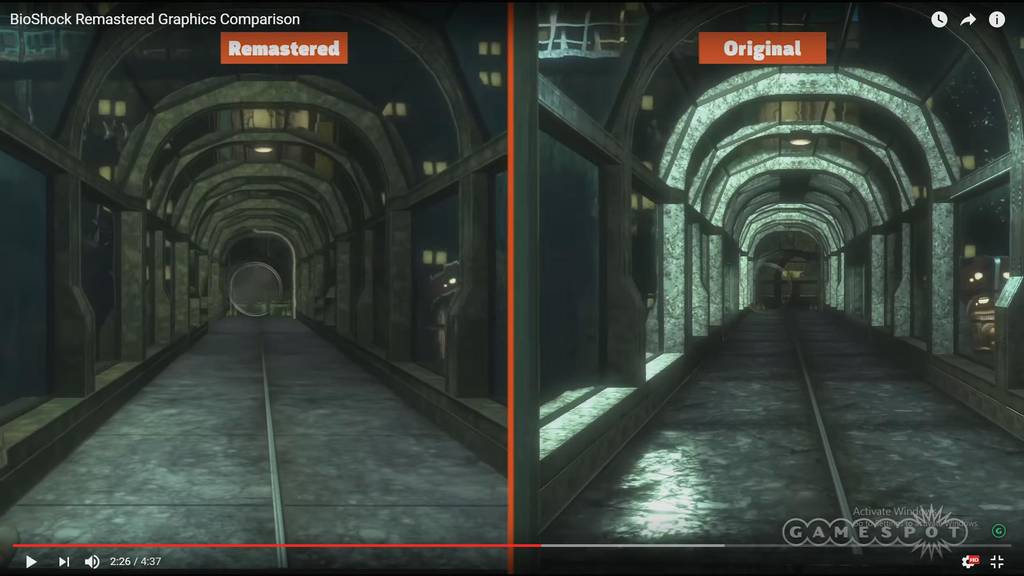The image size is (1024, 576).
Task: Mute the video volume
Action: 92,561
